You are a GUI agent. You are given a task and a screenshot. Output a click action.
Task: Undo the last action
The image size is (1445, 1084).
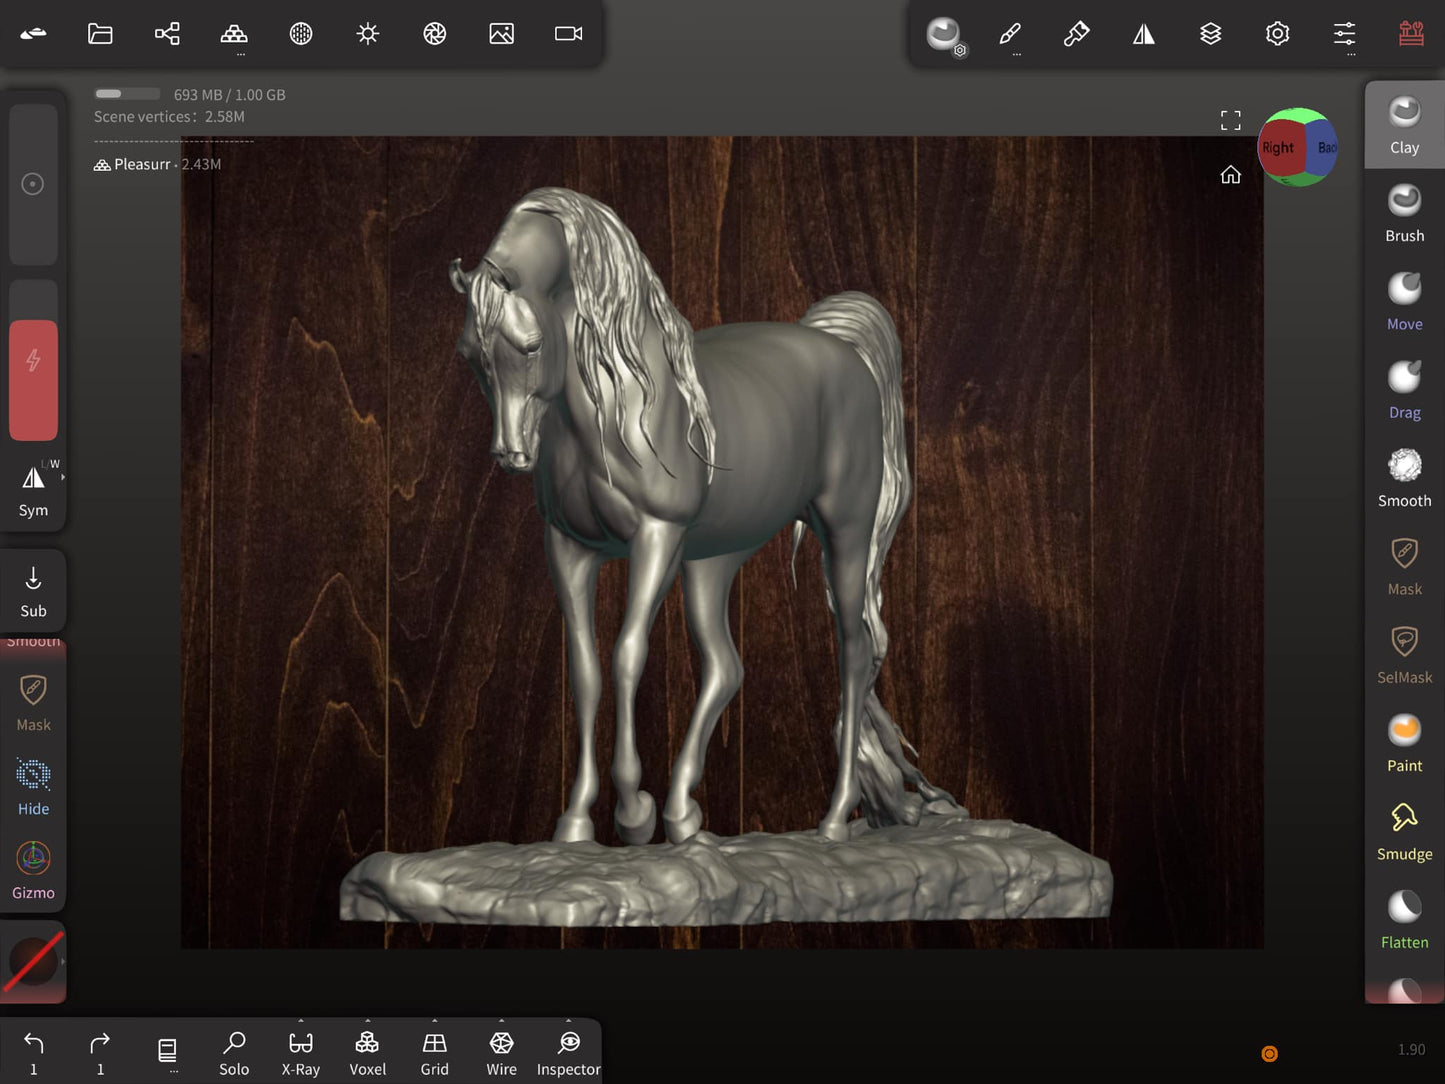[x=33, y=1052]
